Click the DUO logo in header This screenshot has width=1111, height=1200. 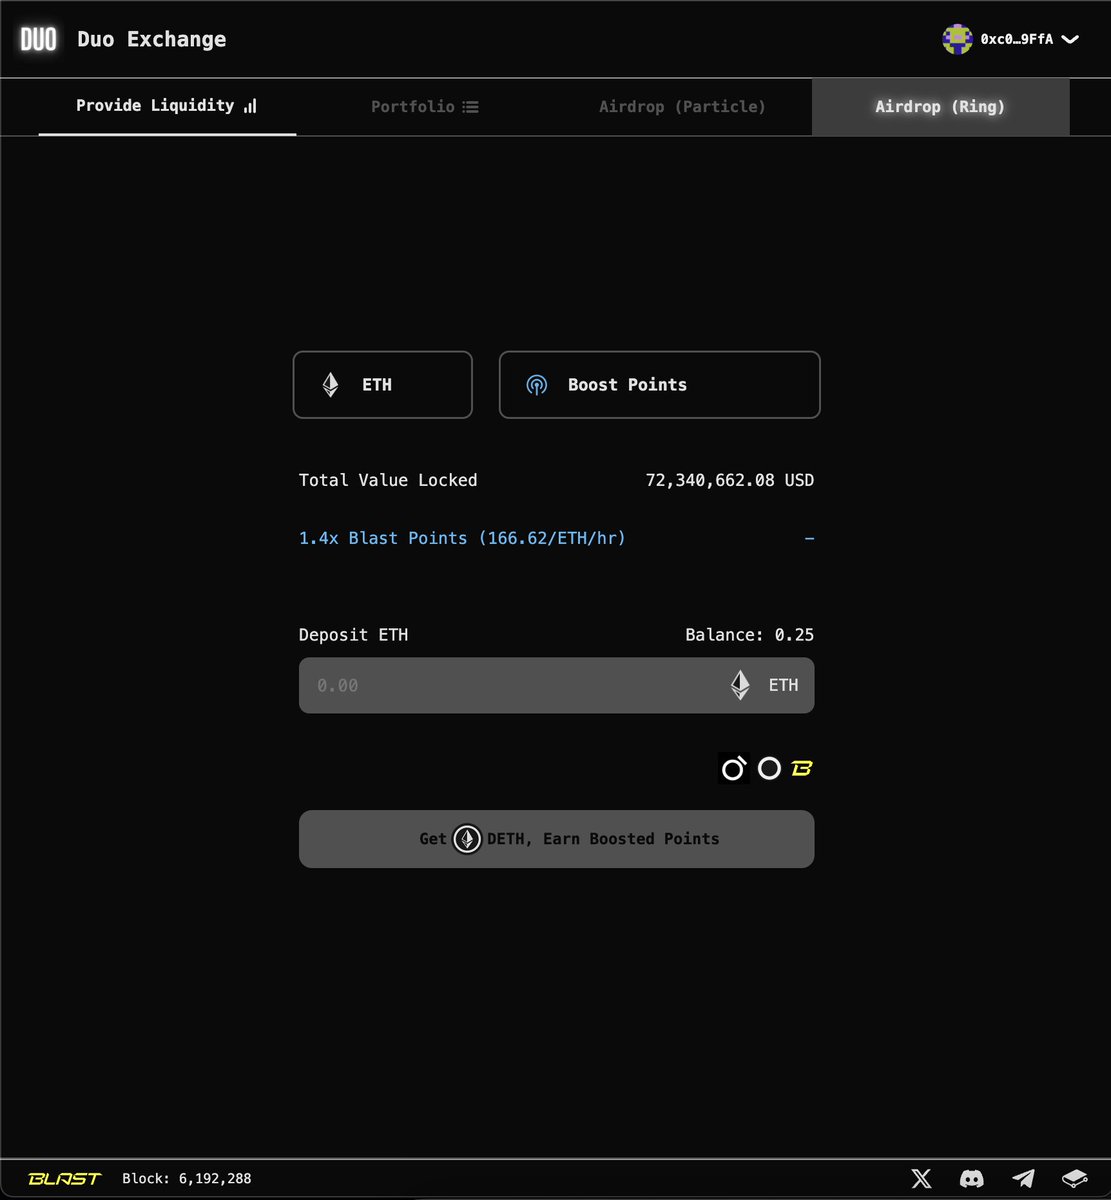click(x=39, y=39)
